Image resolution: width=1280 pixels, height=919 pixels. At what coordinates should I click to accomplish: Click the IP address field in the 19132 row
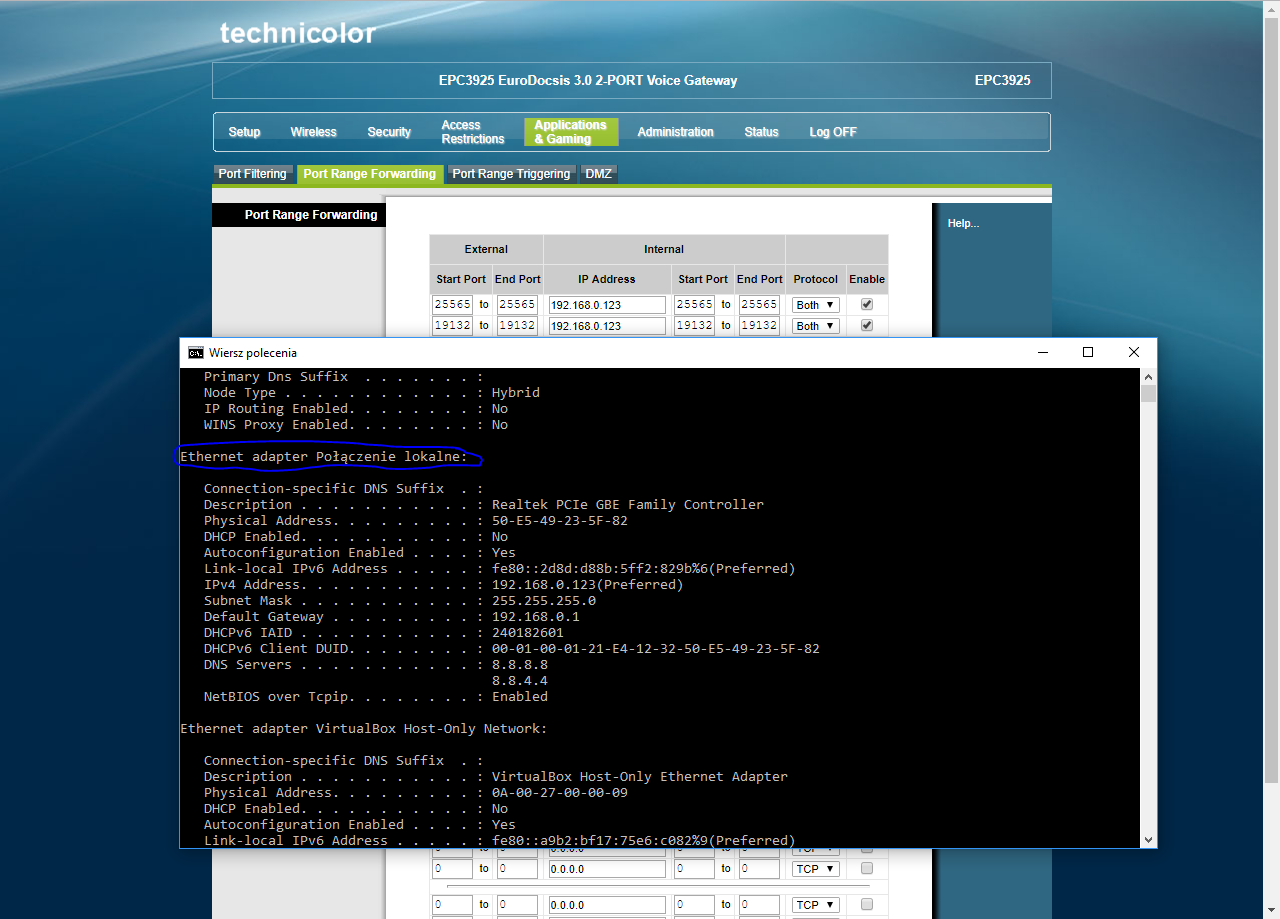coord(607,326)
